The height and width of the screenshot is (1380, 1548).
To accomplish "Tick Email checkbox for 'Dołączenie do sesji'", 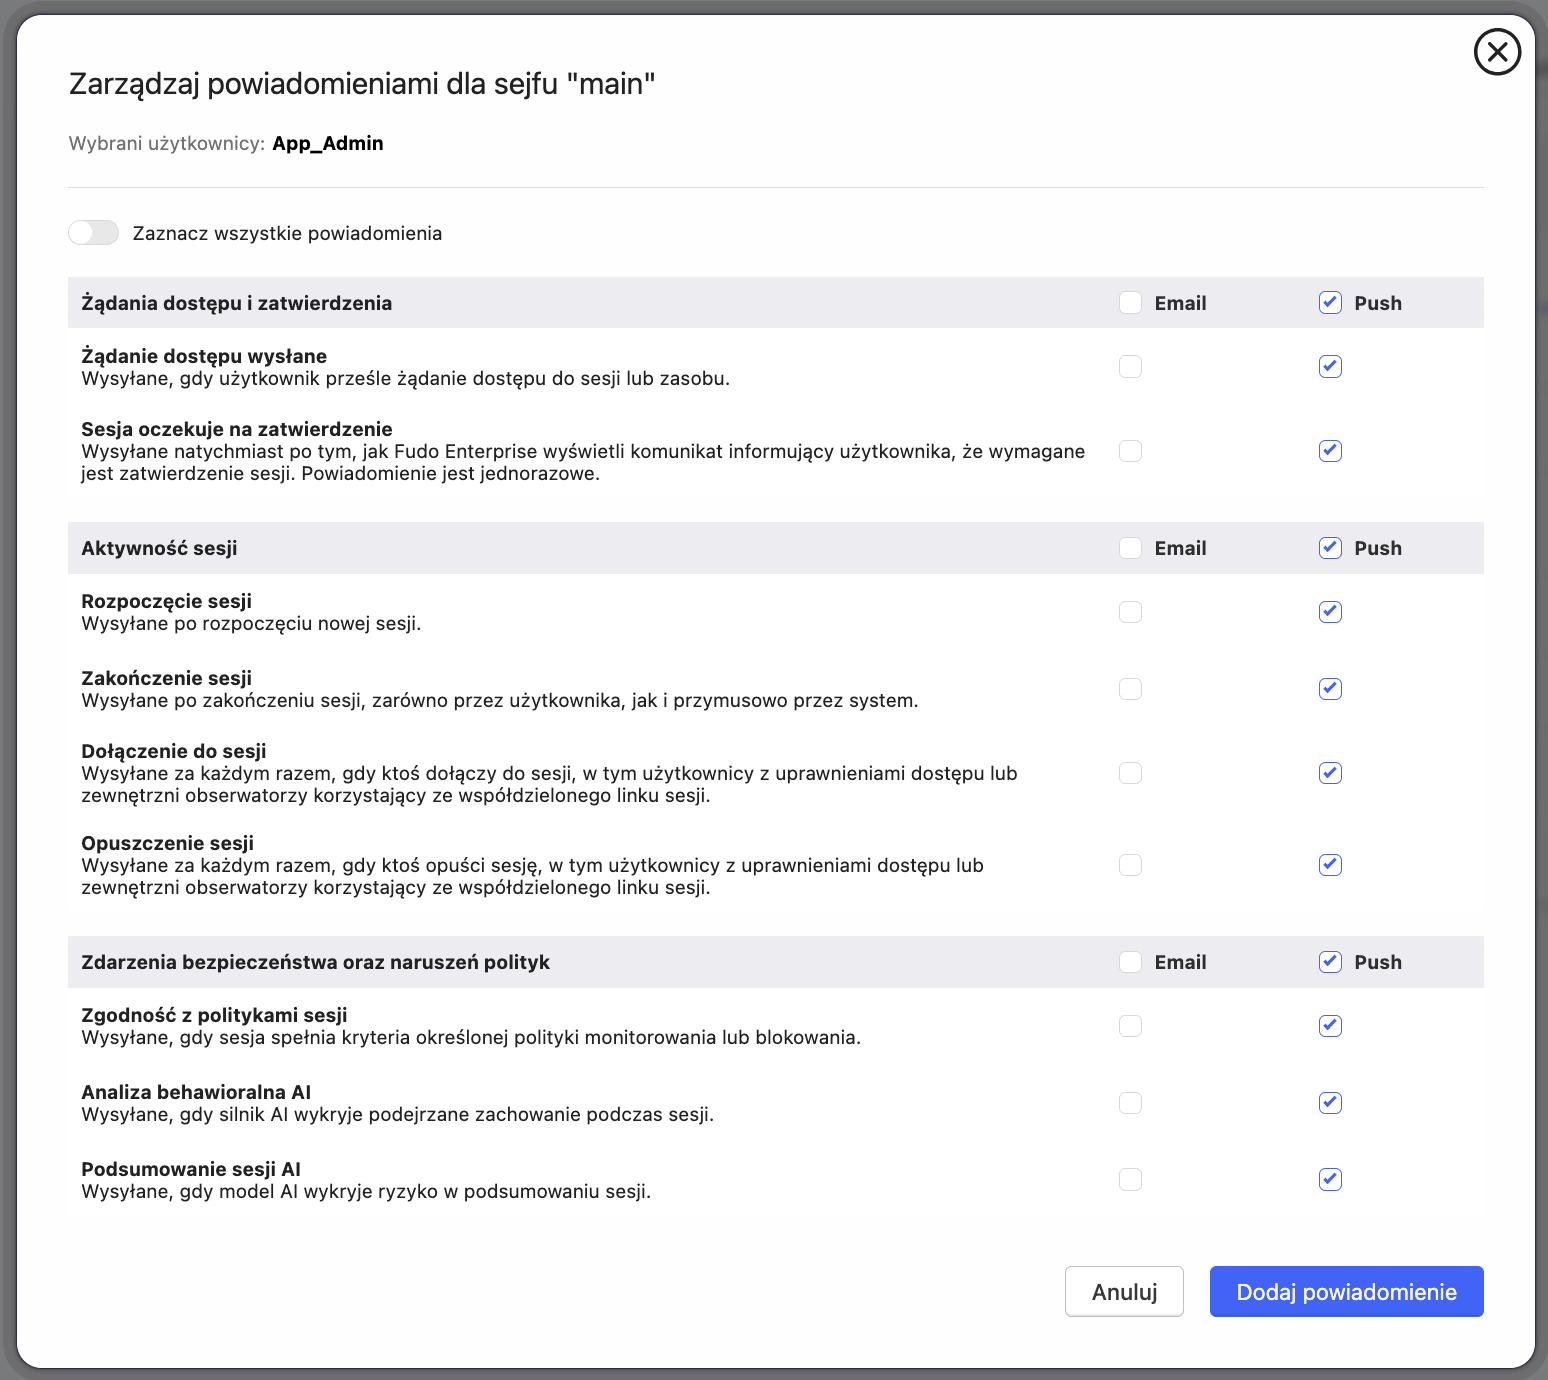I will [x=1130, y=773].
